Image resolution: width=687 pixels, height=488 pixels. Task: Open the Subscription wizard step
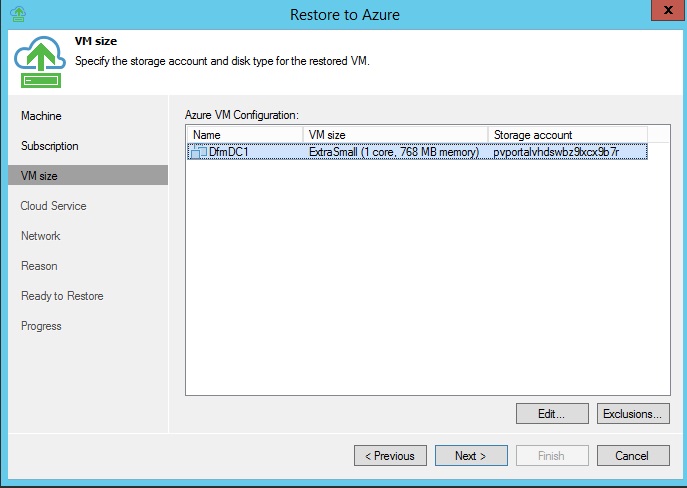point(49,146)
